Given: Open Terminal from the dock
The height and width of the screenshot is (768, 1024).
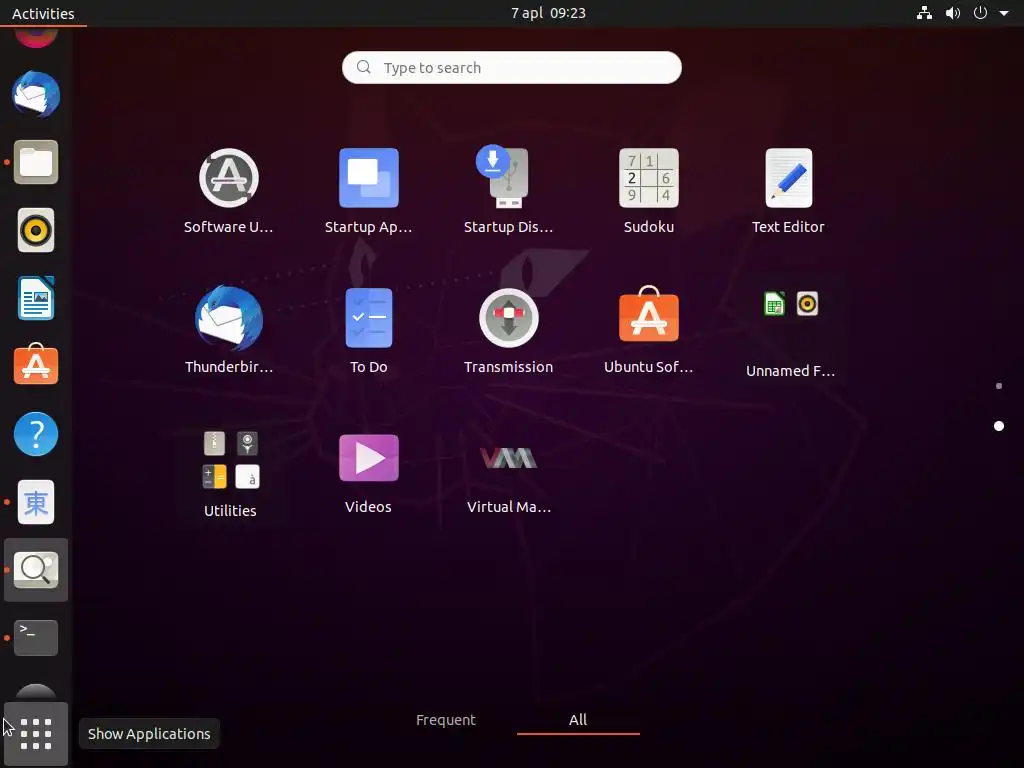Looking at the screenshot, I should point(36,637).
